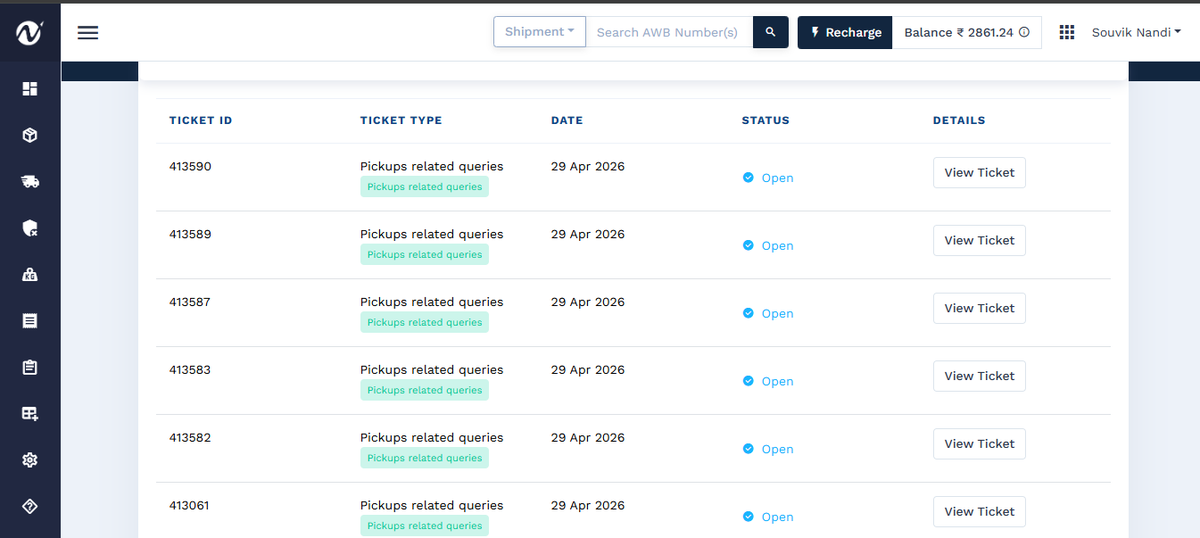Click green query tag on ticket 413589
Viewport: 1200px width, 538px height.
(425, 255)
